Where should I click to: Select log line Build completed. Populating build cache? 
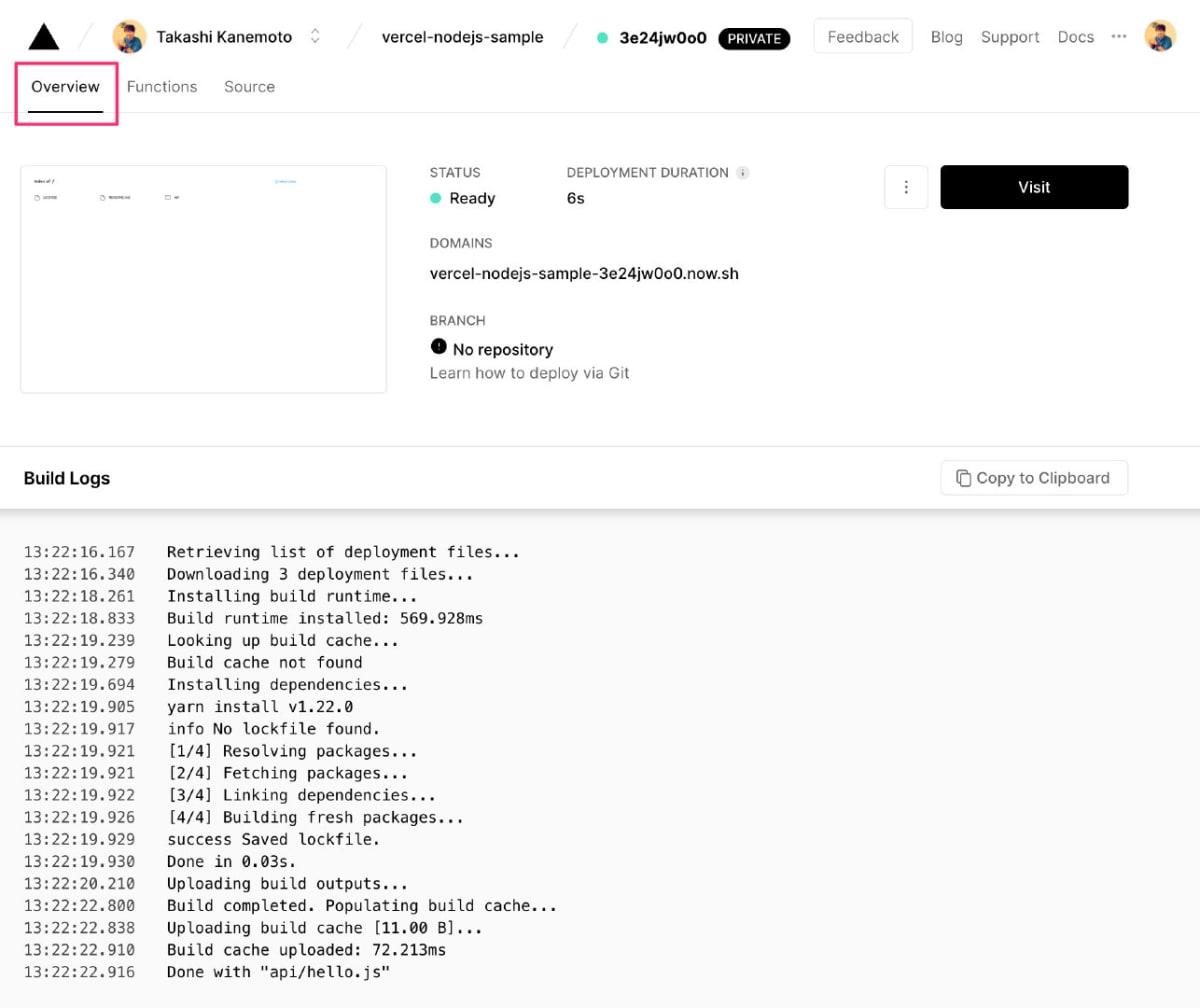362,906
